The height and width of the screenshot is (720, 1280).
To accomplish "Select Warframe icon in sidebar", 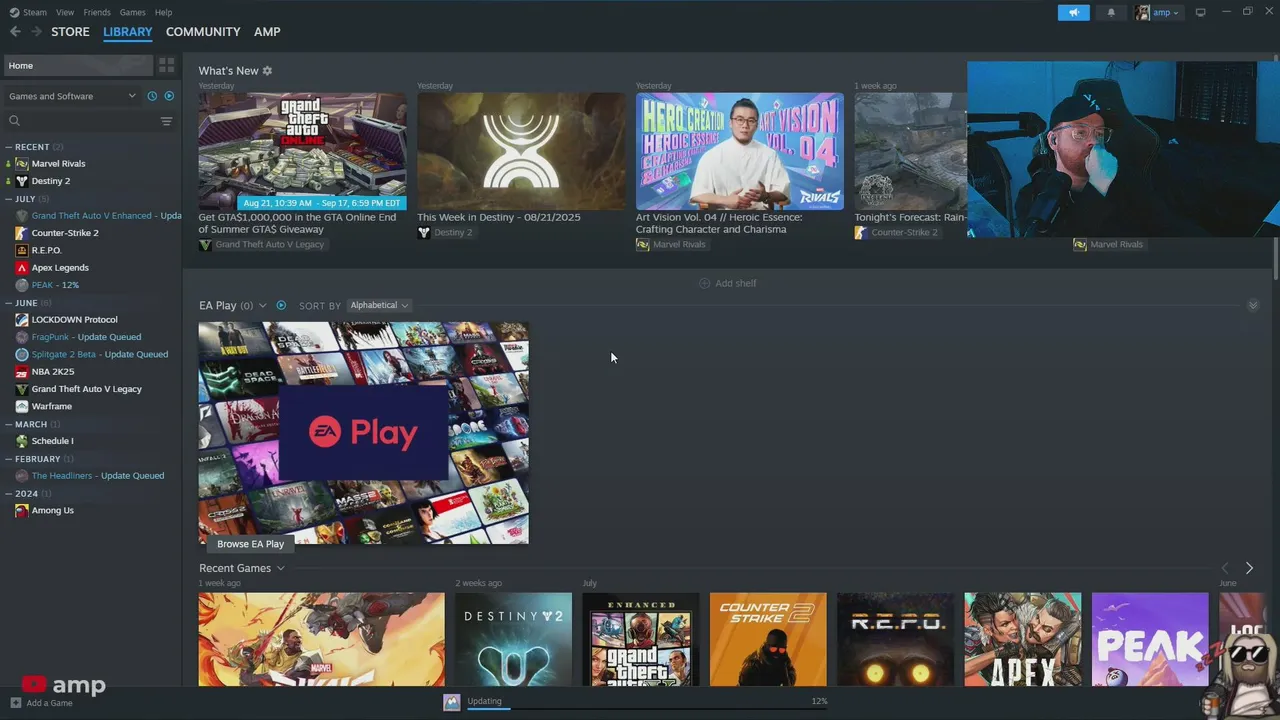I will pyautogui.click(x=22, y=407).
